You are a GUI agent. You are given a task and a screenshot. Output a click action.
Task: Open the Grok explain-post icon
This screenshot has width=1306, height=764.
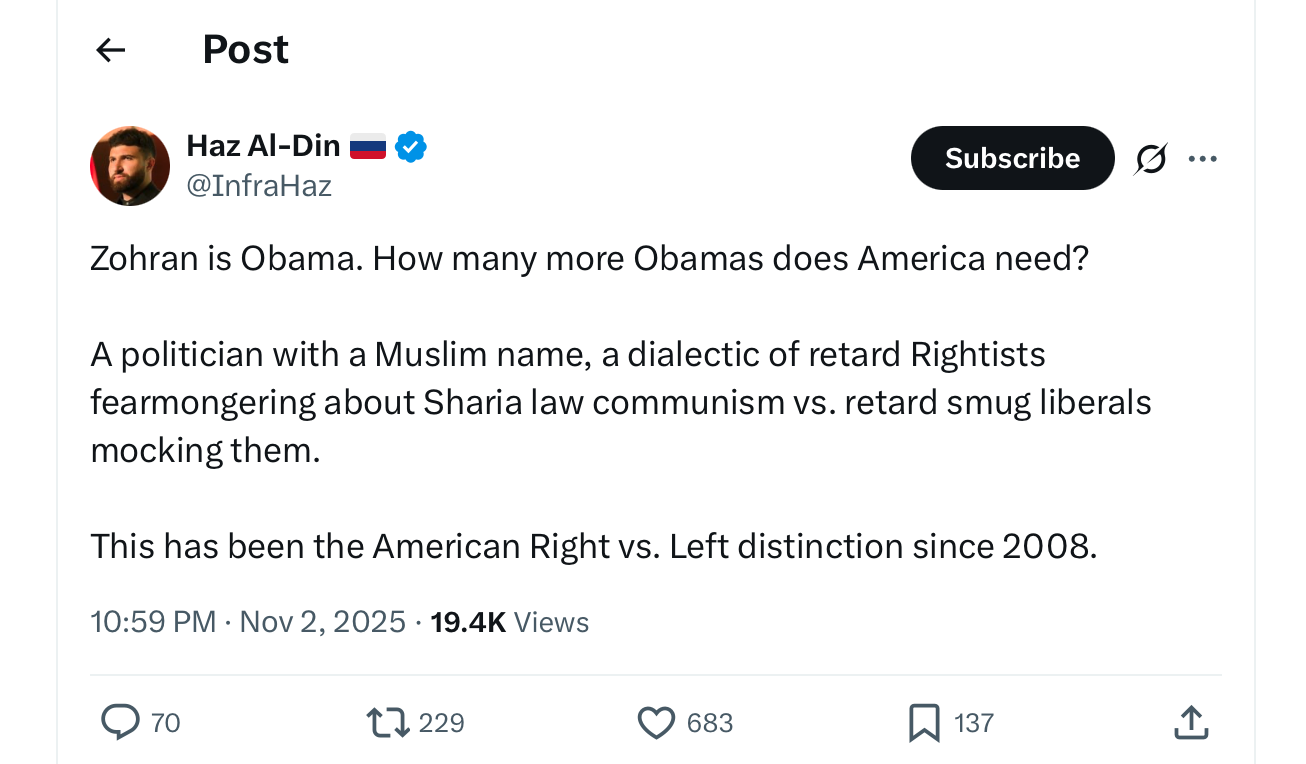[1151, 159]
